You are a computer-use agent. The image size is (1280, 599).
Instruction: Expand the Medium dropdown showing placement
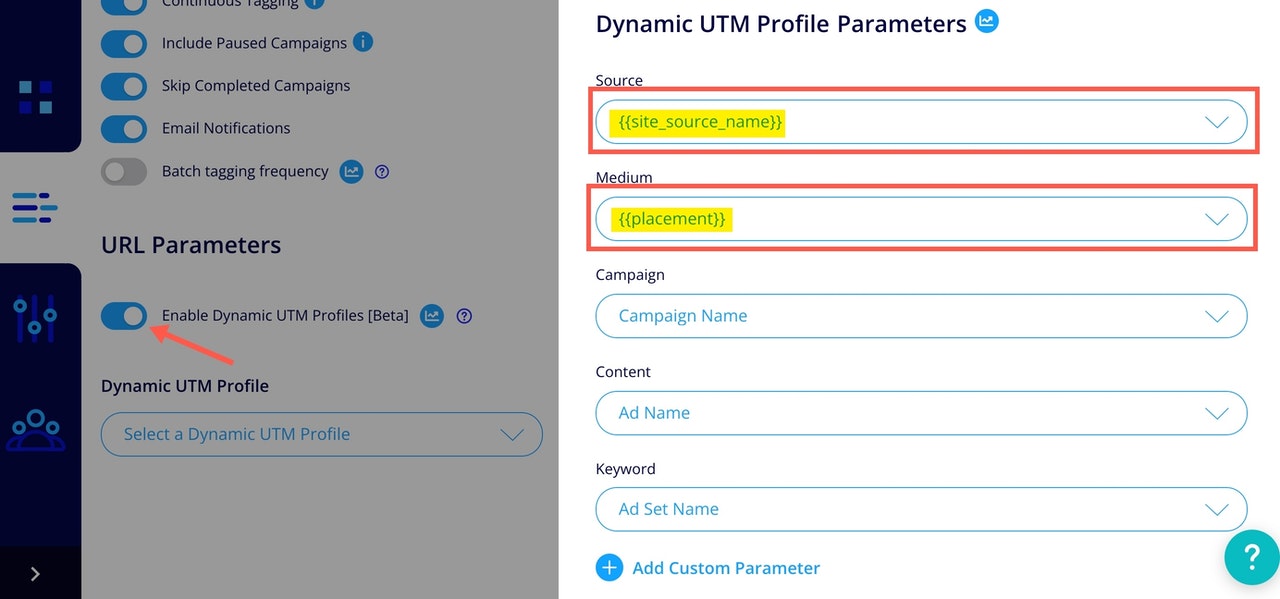[921, 219]
